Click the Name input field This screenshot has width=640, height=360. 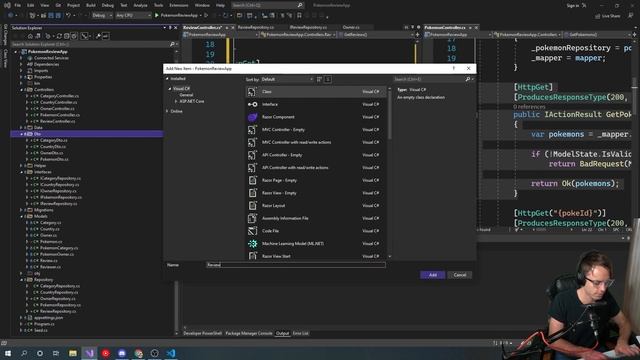tap(296, 265)
